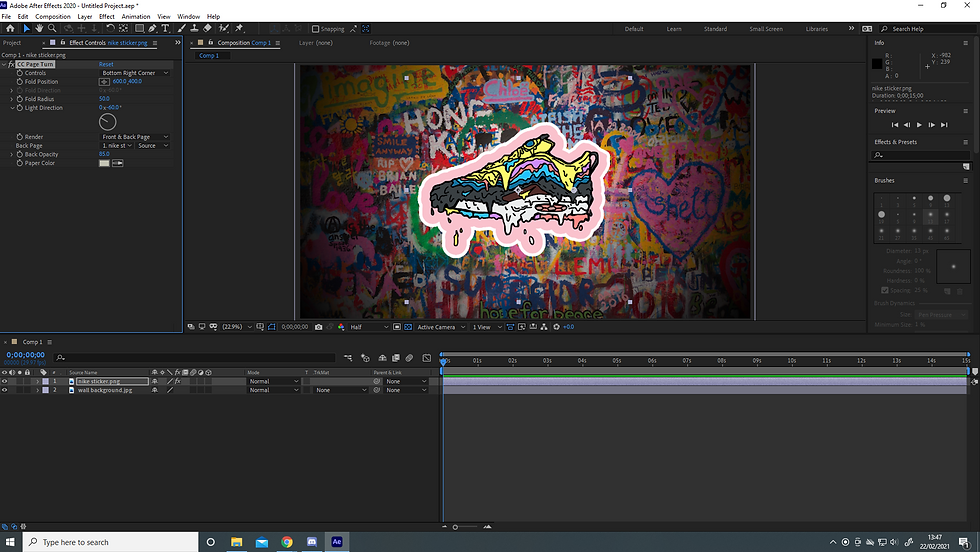Open the Composition Mini-Flowchart in timeline
Viewport: 980px width, 552px height.
pos(348,358)
